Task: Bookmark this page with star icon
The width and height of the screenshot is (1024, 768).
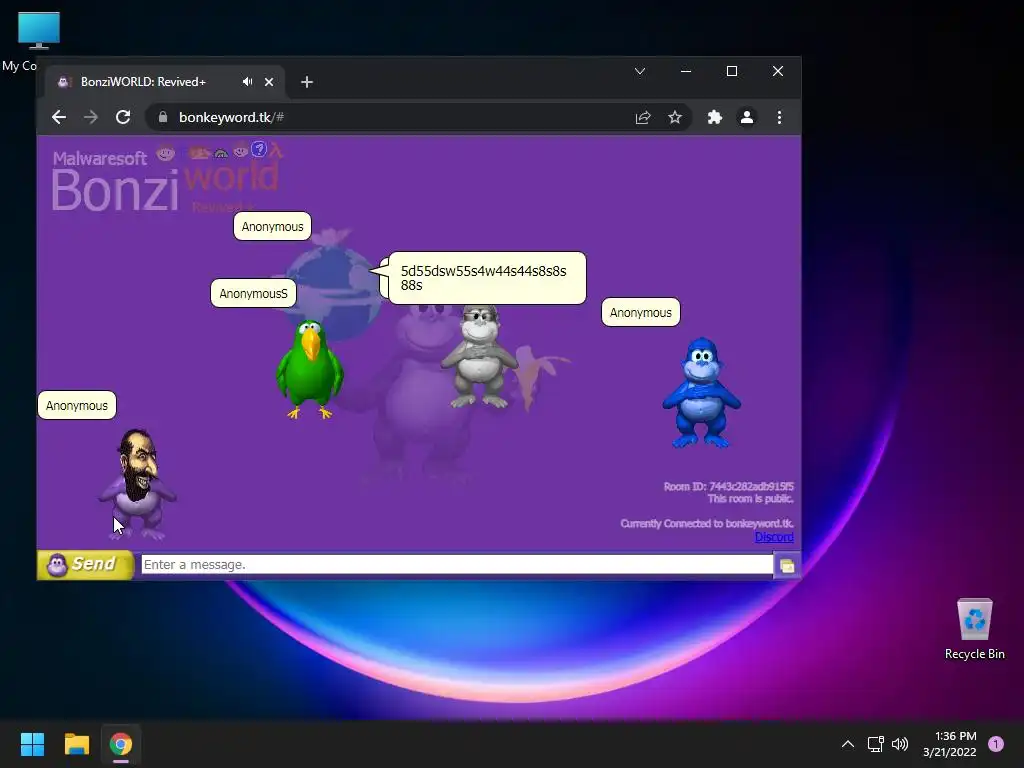Action: pyautogui.click(x=675, y=117)
